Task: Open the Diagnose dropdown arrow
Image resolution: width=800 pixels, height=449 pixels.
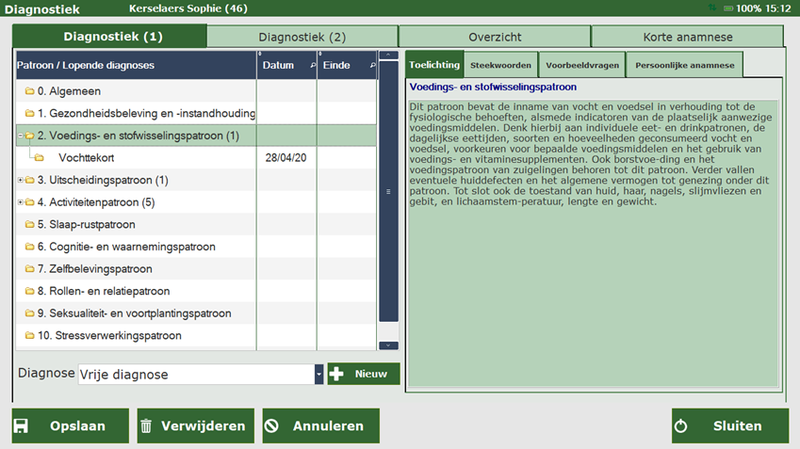Action: coord(319,374)
